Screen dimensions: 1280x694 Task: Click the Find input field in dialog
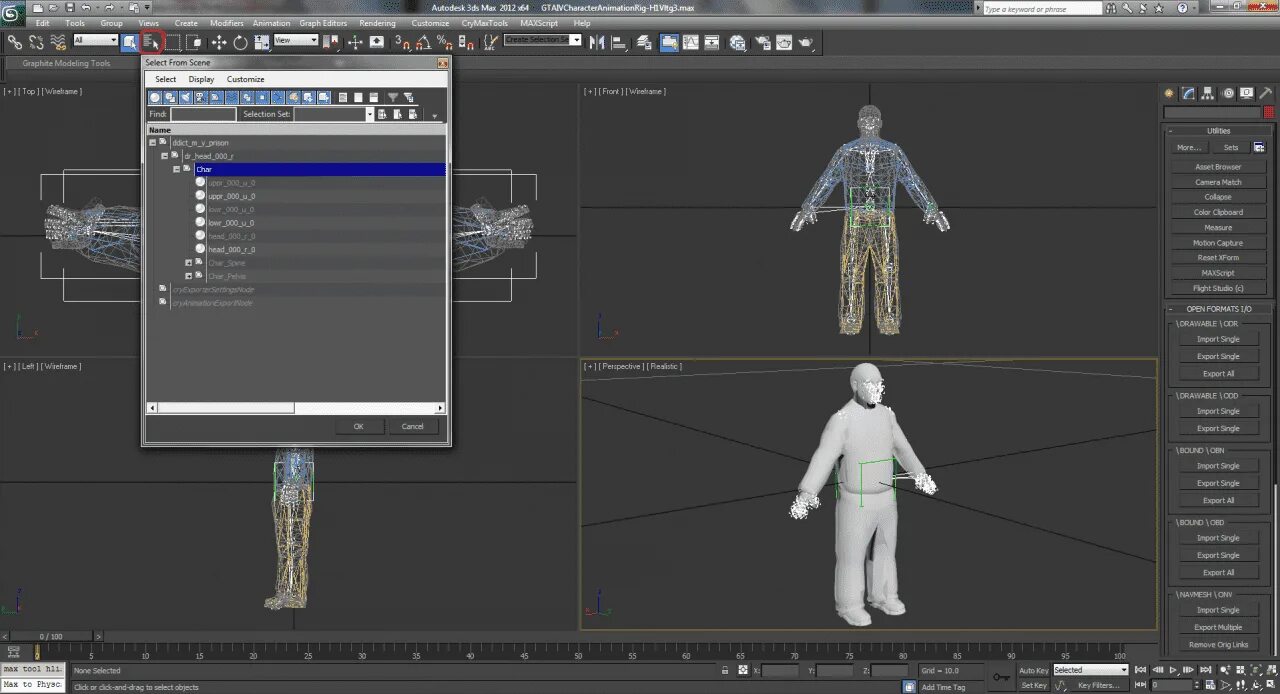(x=203, y=114)
